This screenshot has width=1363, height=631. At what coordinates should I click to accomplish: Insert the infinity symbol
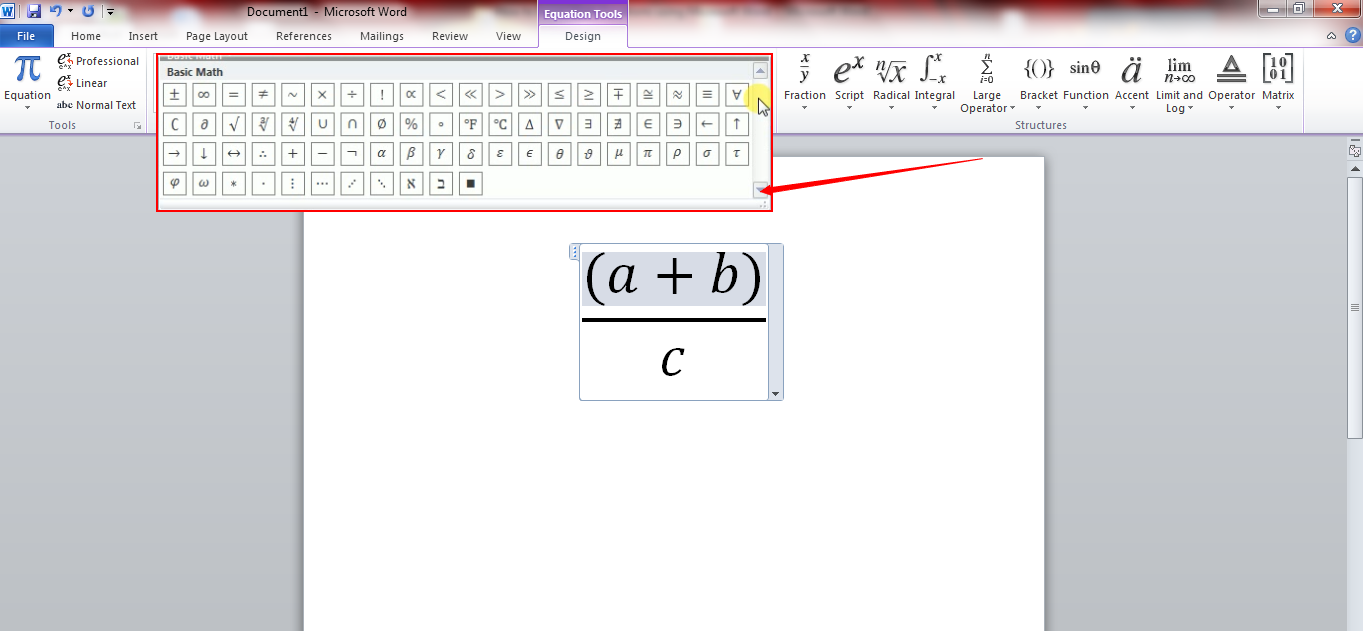click(x=203, y=94)
